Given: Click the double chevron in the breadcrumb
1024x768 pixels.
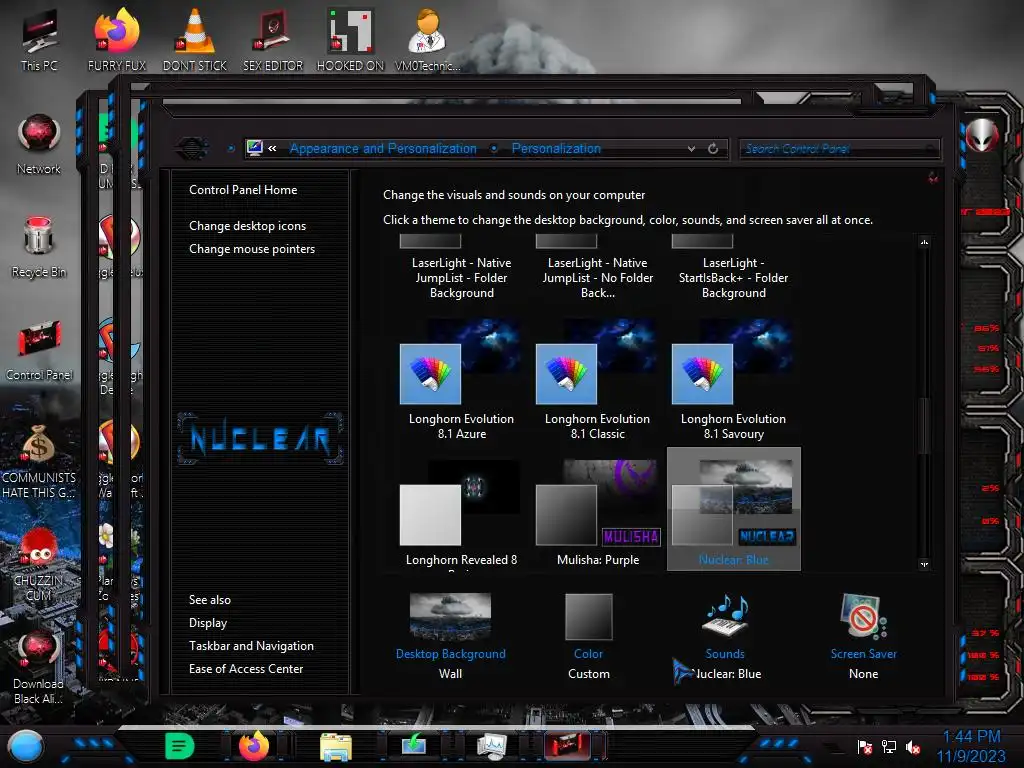Looking at the screenshot, I should coord(272,148).
